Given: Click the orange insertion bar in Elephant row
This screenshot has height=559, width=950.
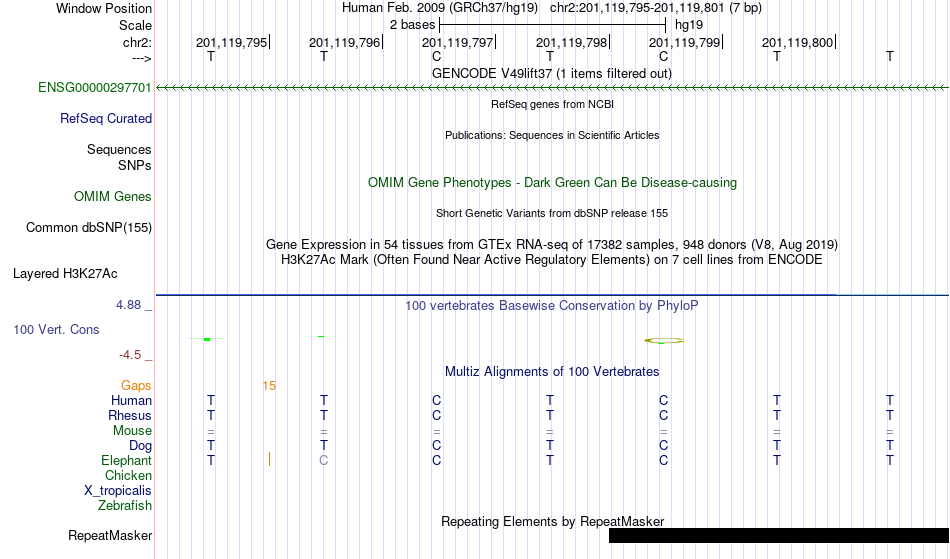Looking at the screenshot, I should click(269, 460).
